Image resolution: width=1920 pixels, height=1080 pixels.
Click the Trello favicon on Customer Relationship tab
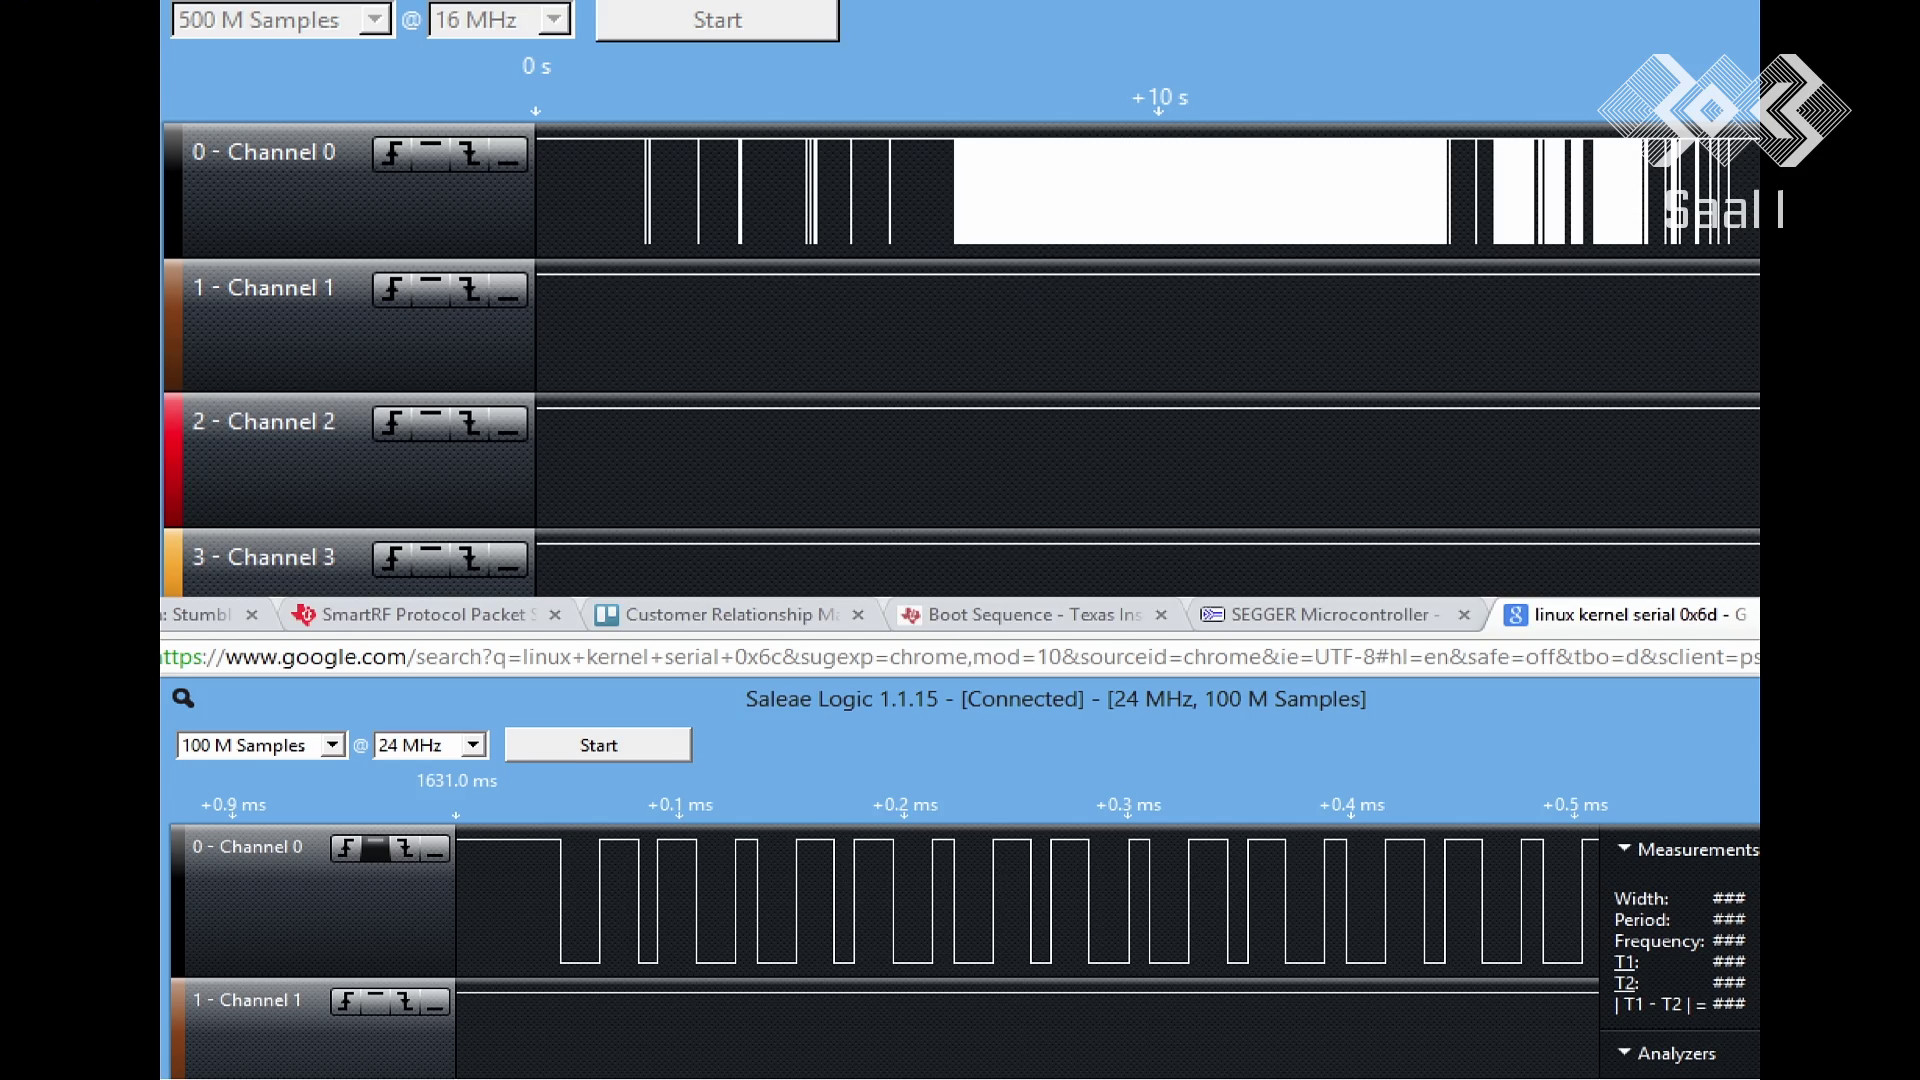click(607, 615)
